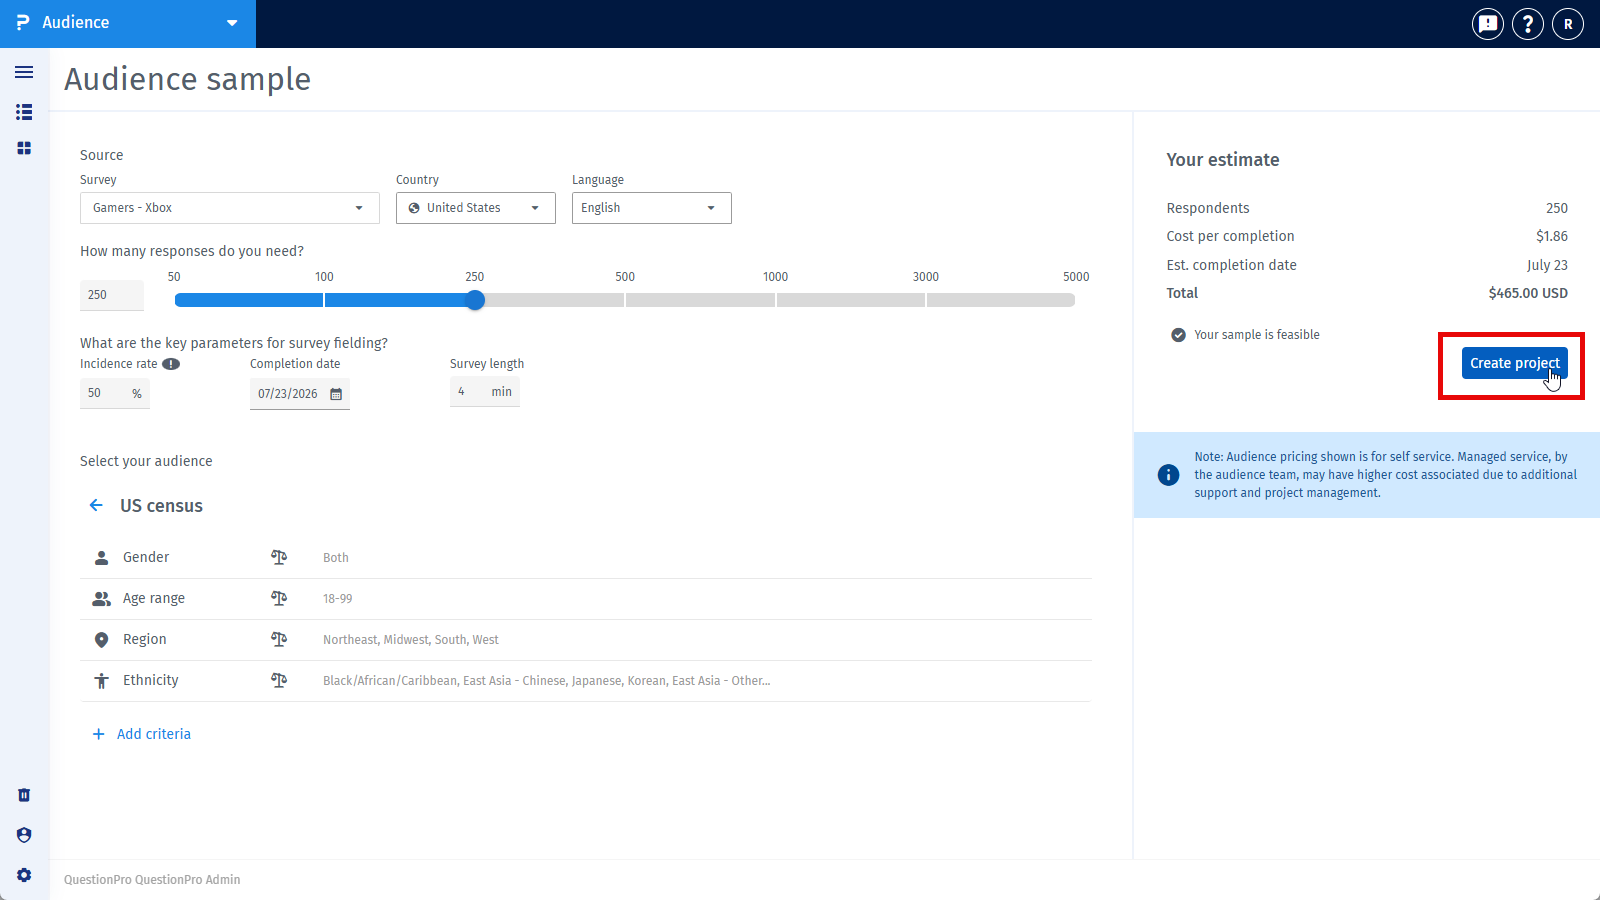
Task: Open the Gender criteria row
Action: [x=585, y=558]
